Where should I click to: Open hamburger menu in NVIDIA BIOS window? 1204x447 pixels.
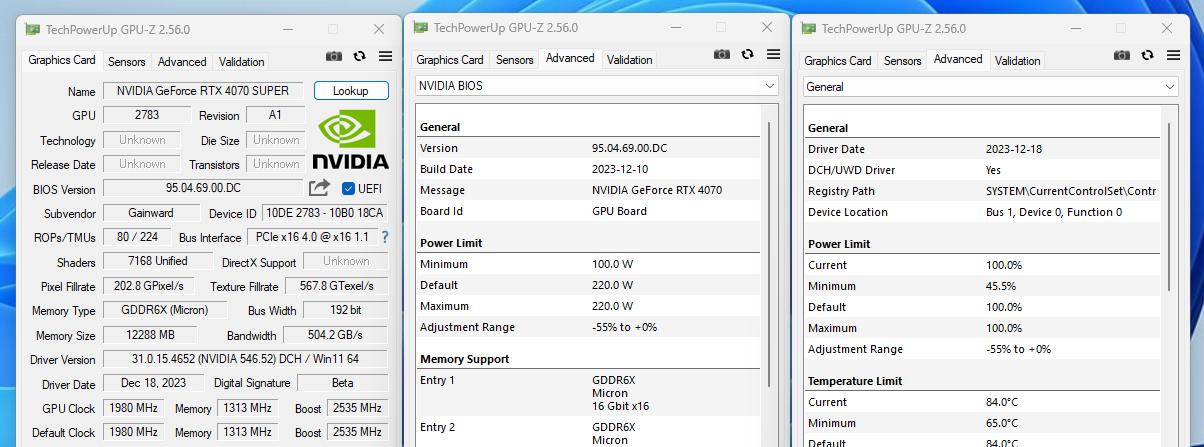click(x=773, y=55)
